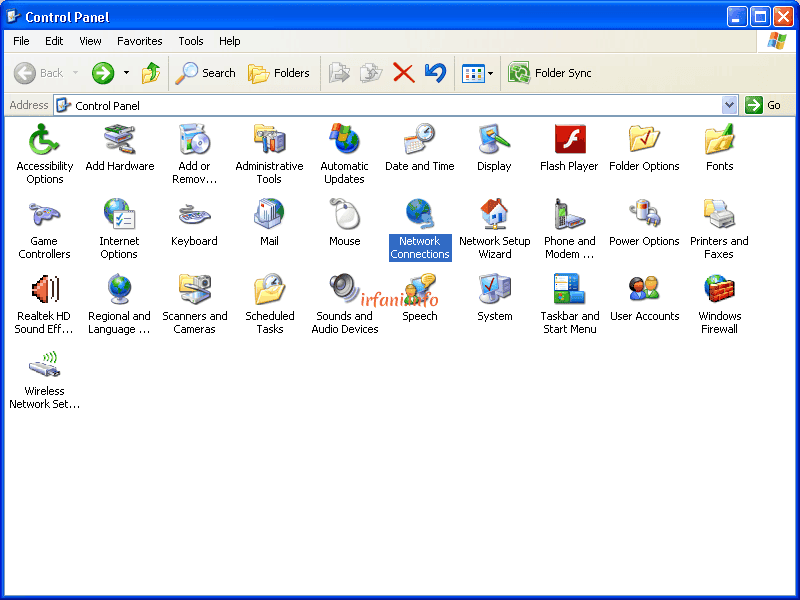The image size is (800, 600).
Task: Select the Flash Player icon
Action: (x=569, y=140)
